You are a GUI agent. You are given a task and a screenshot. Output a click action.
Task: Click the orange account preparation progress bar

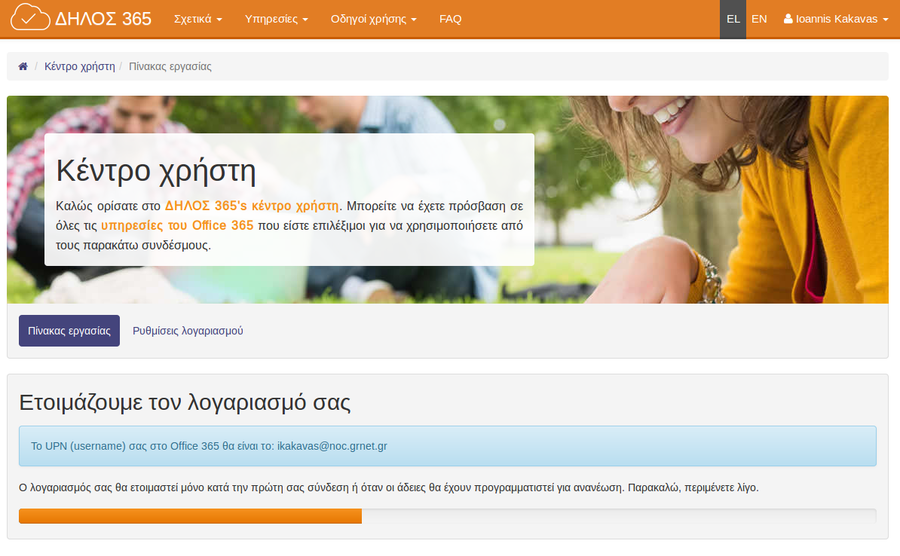coord(190,516)
